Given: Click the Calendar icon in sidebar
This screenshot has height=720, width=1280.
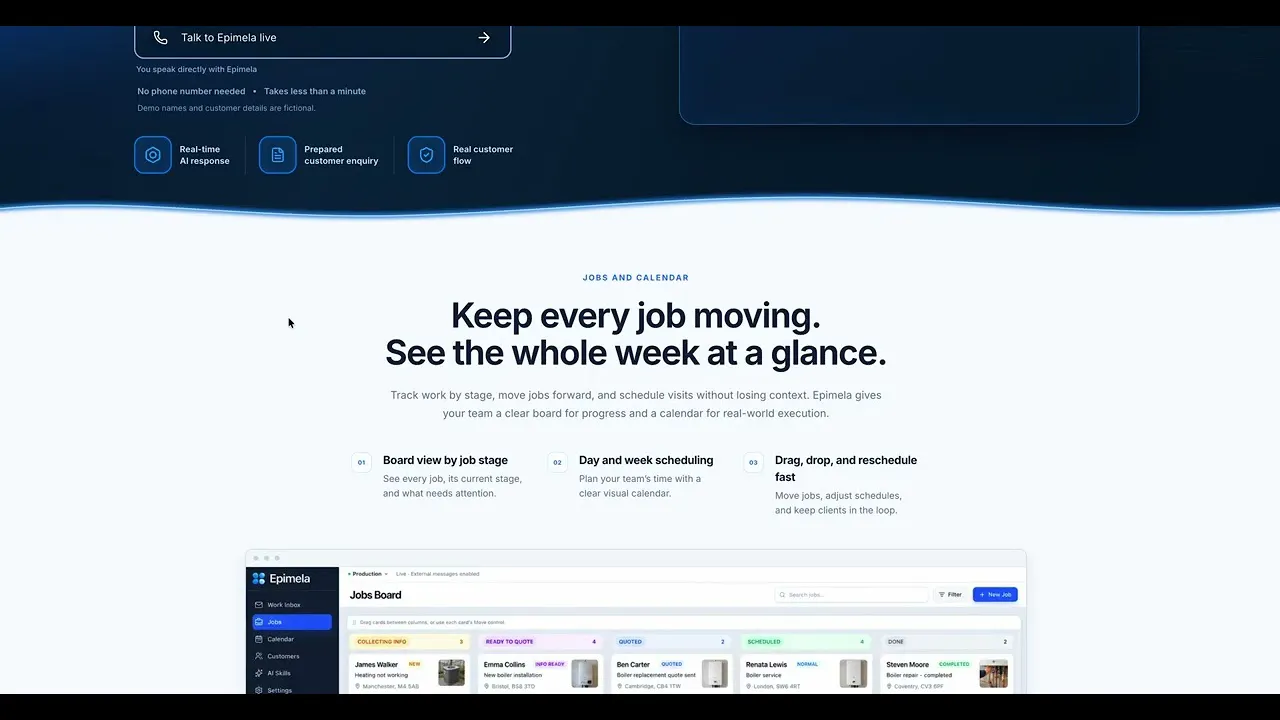Looking at the screenshot, I should tap(259, 639).
